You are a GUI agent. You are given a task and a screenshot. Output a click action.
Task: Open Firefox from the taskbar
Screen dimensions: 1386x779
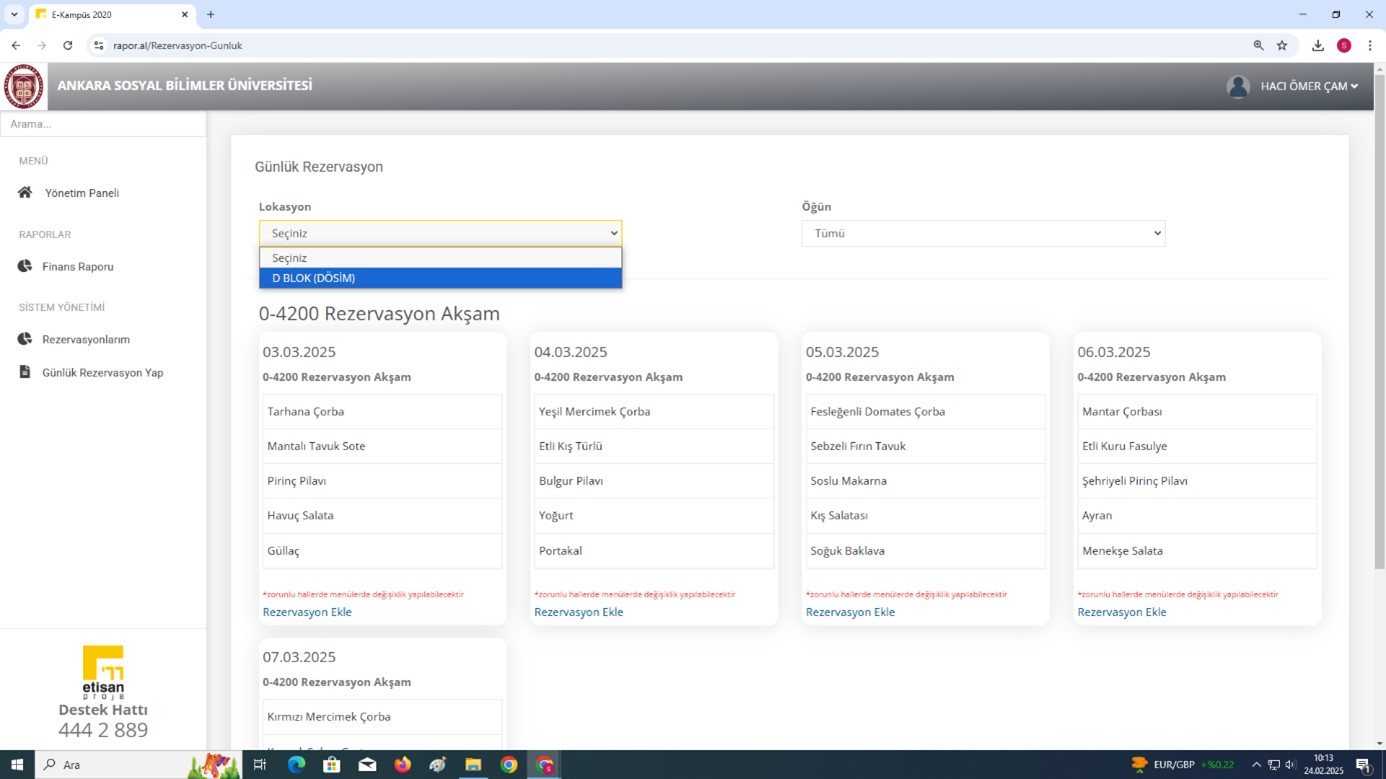click(403, 765)
